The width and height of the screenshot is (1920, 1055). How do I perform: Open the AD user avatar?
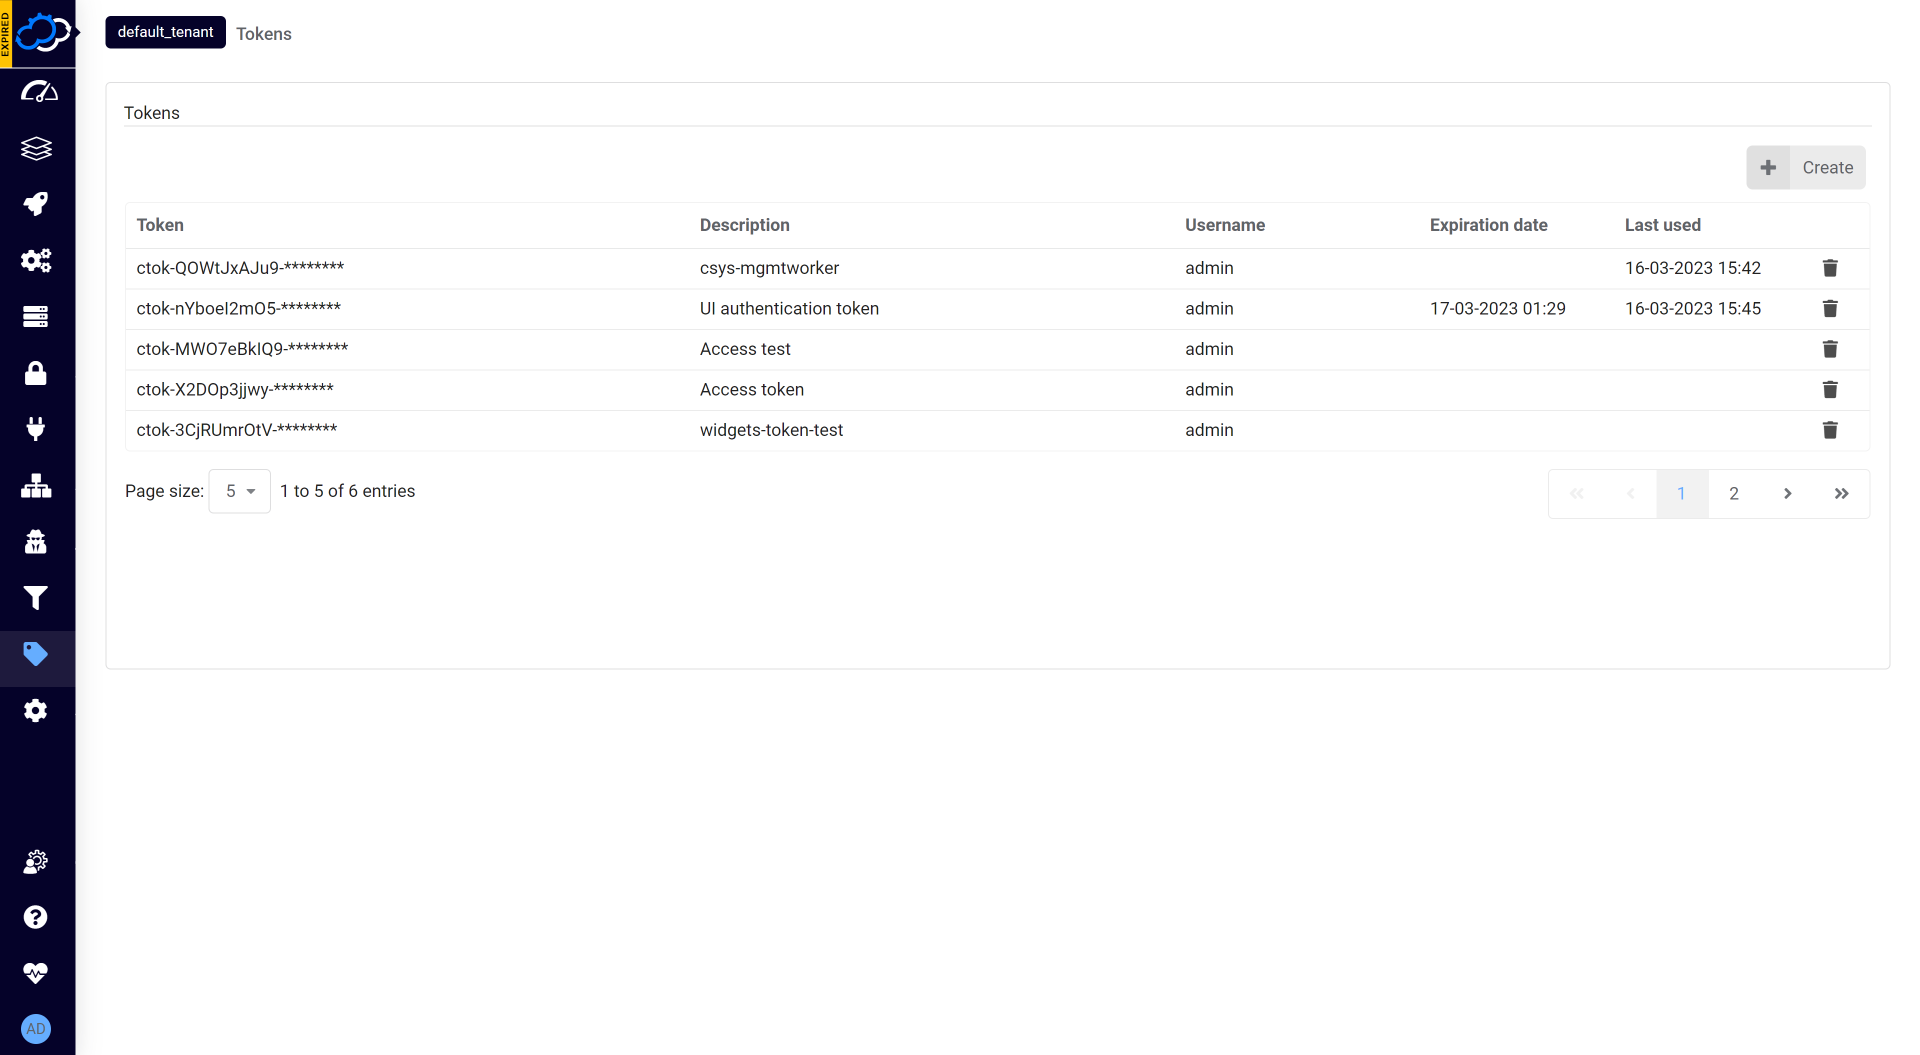coord(36,1029)
